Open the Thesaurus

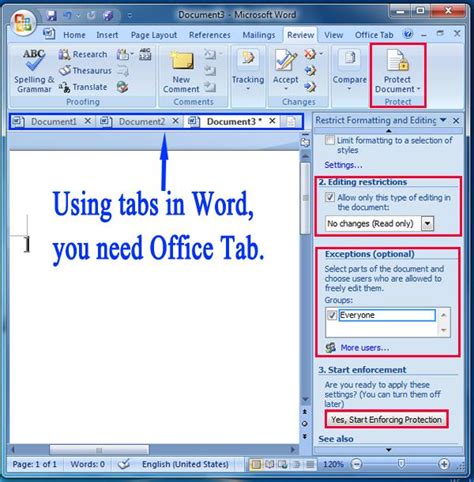pos(85,71)
